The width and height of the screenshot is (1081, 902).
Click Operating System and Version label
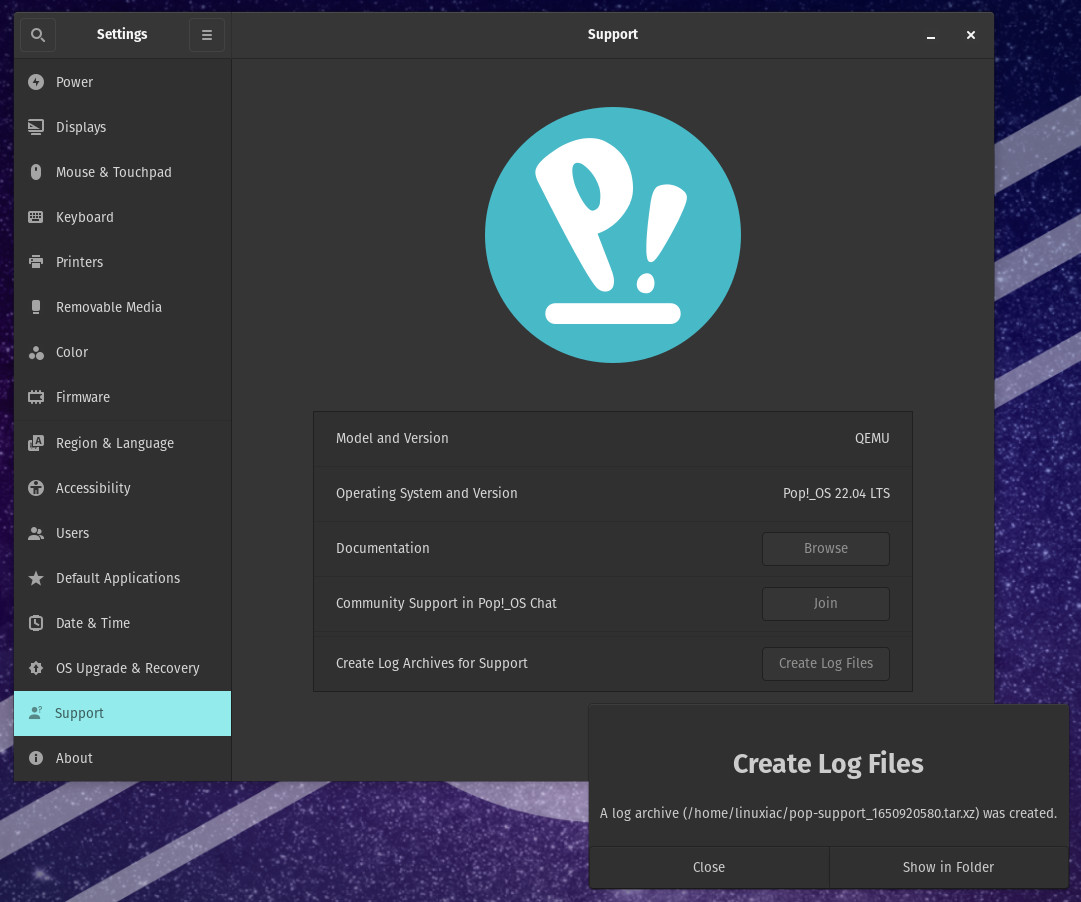pos(427,493)
